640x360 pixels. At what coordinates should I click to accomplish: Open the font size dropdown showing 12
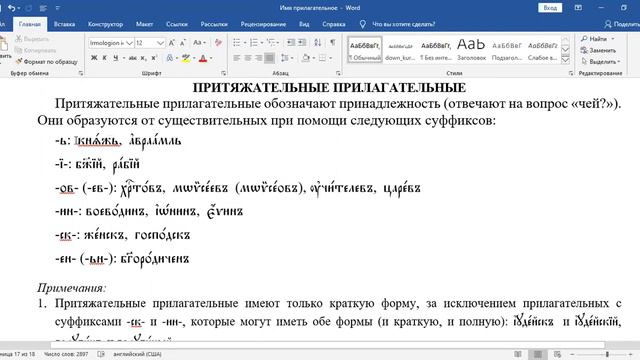click(x=160, y=43)
